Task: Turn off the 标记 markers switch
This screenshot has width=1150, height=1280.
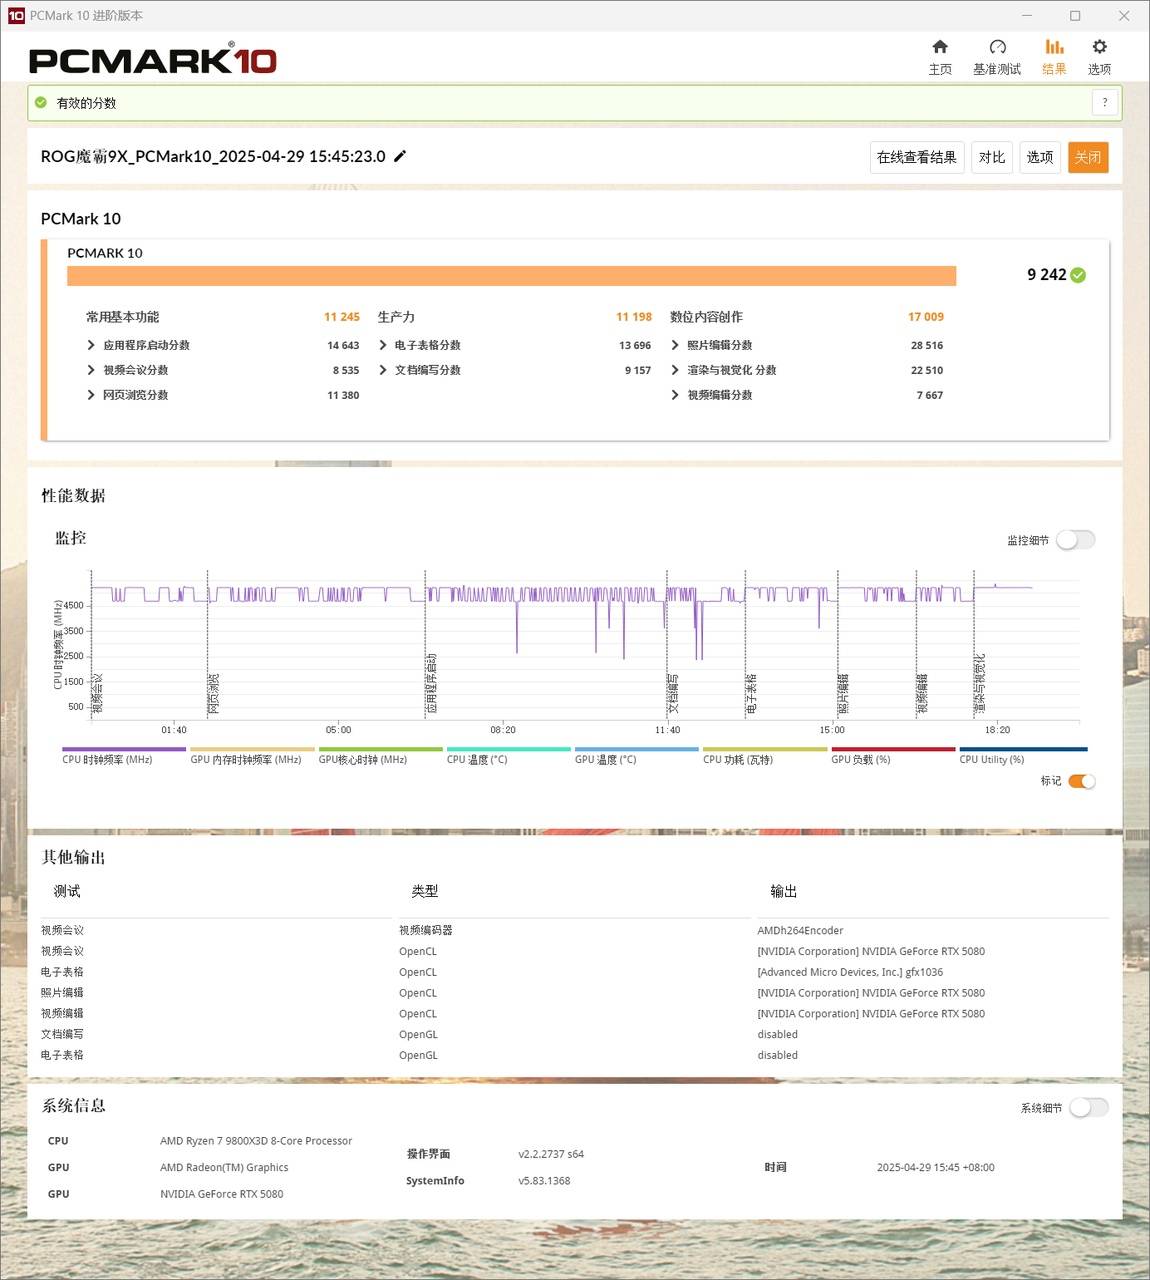Action: [x=1081, y=781]
